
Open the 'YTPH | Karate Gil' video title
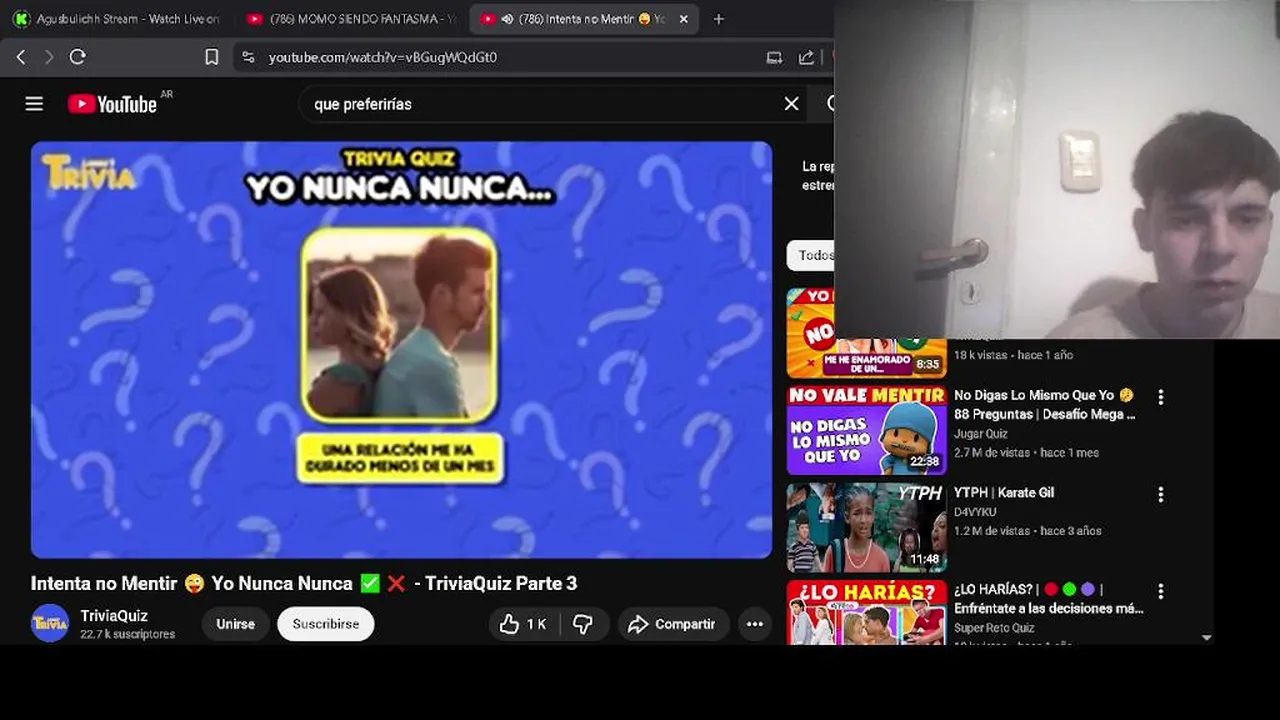coord(1004,492)
